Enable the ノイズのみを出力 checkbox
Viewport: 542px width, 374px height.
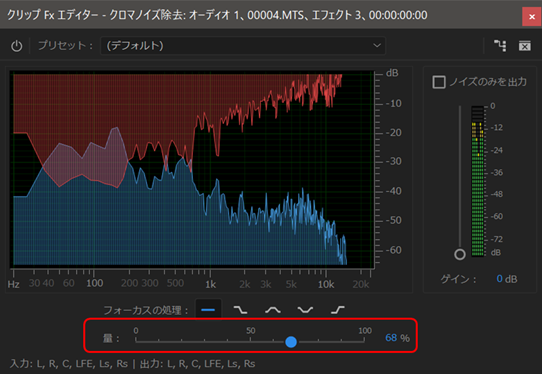[x=439, y=82]
